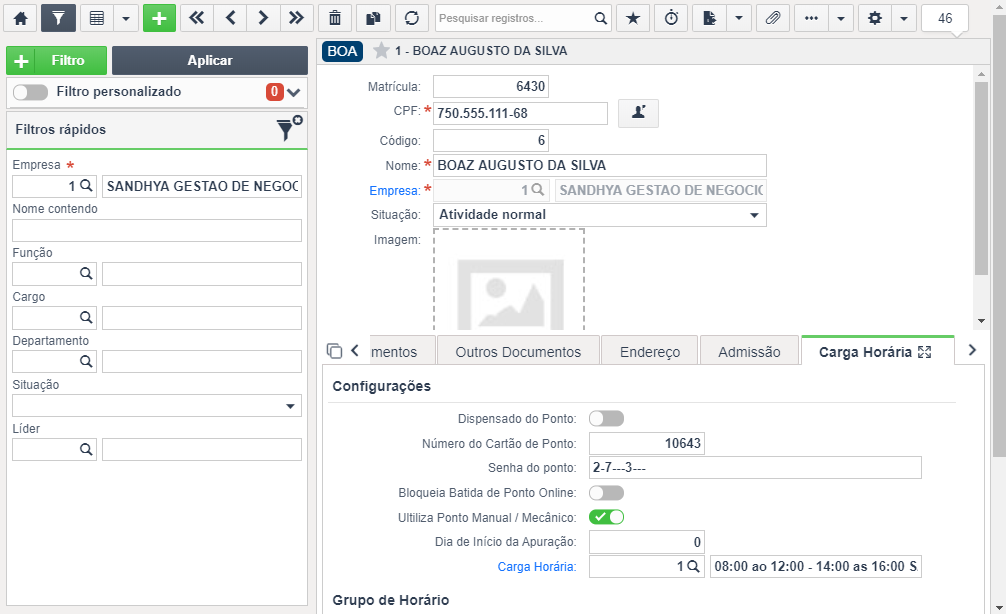Click the Carga Horária link label

pyautogui.click(x=537, y=567)
